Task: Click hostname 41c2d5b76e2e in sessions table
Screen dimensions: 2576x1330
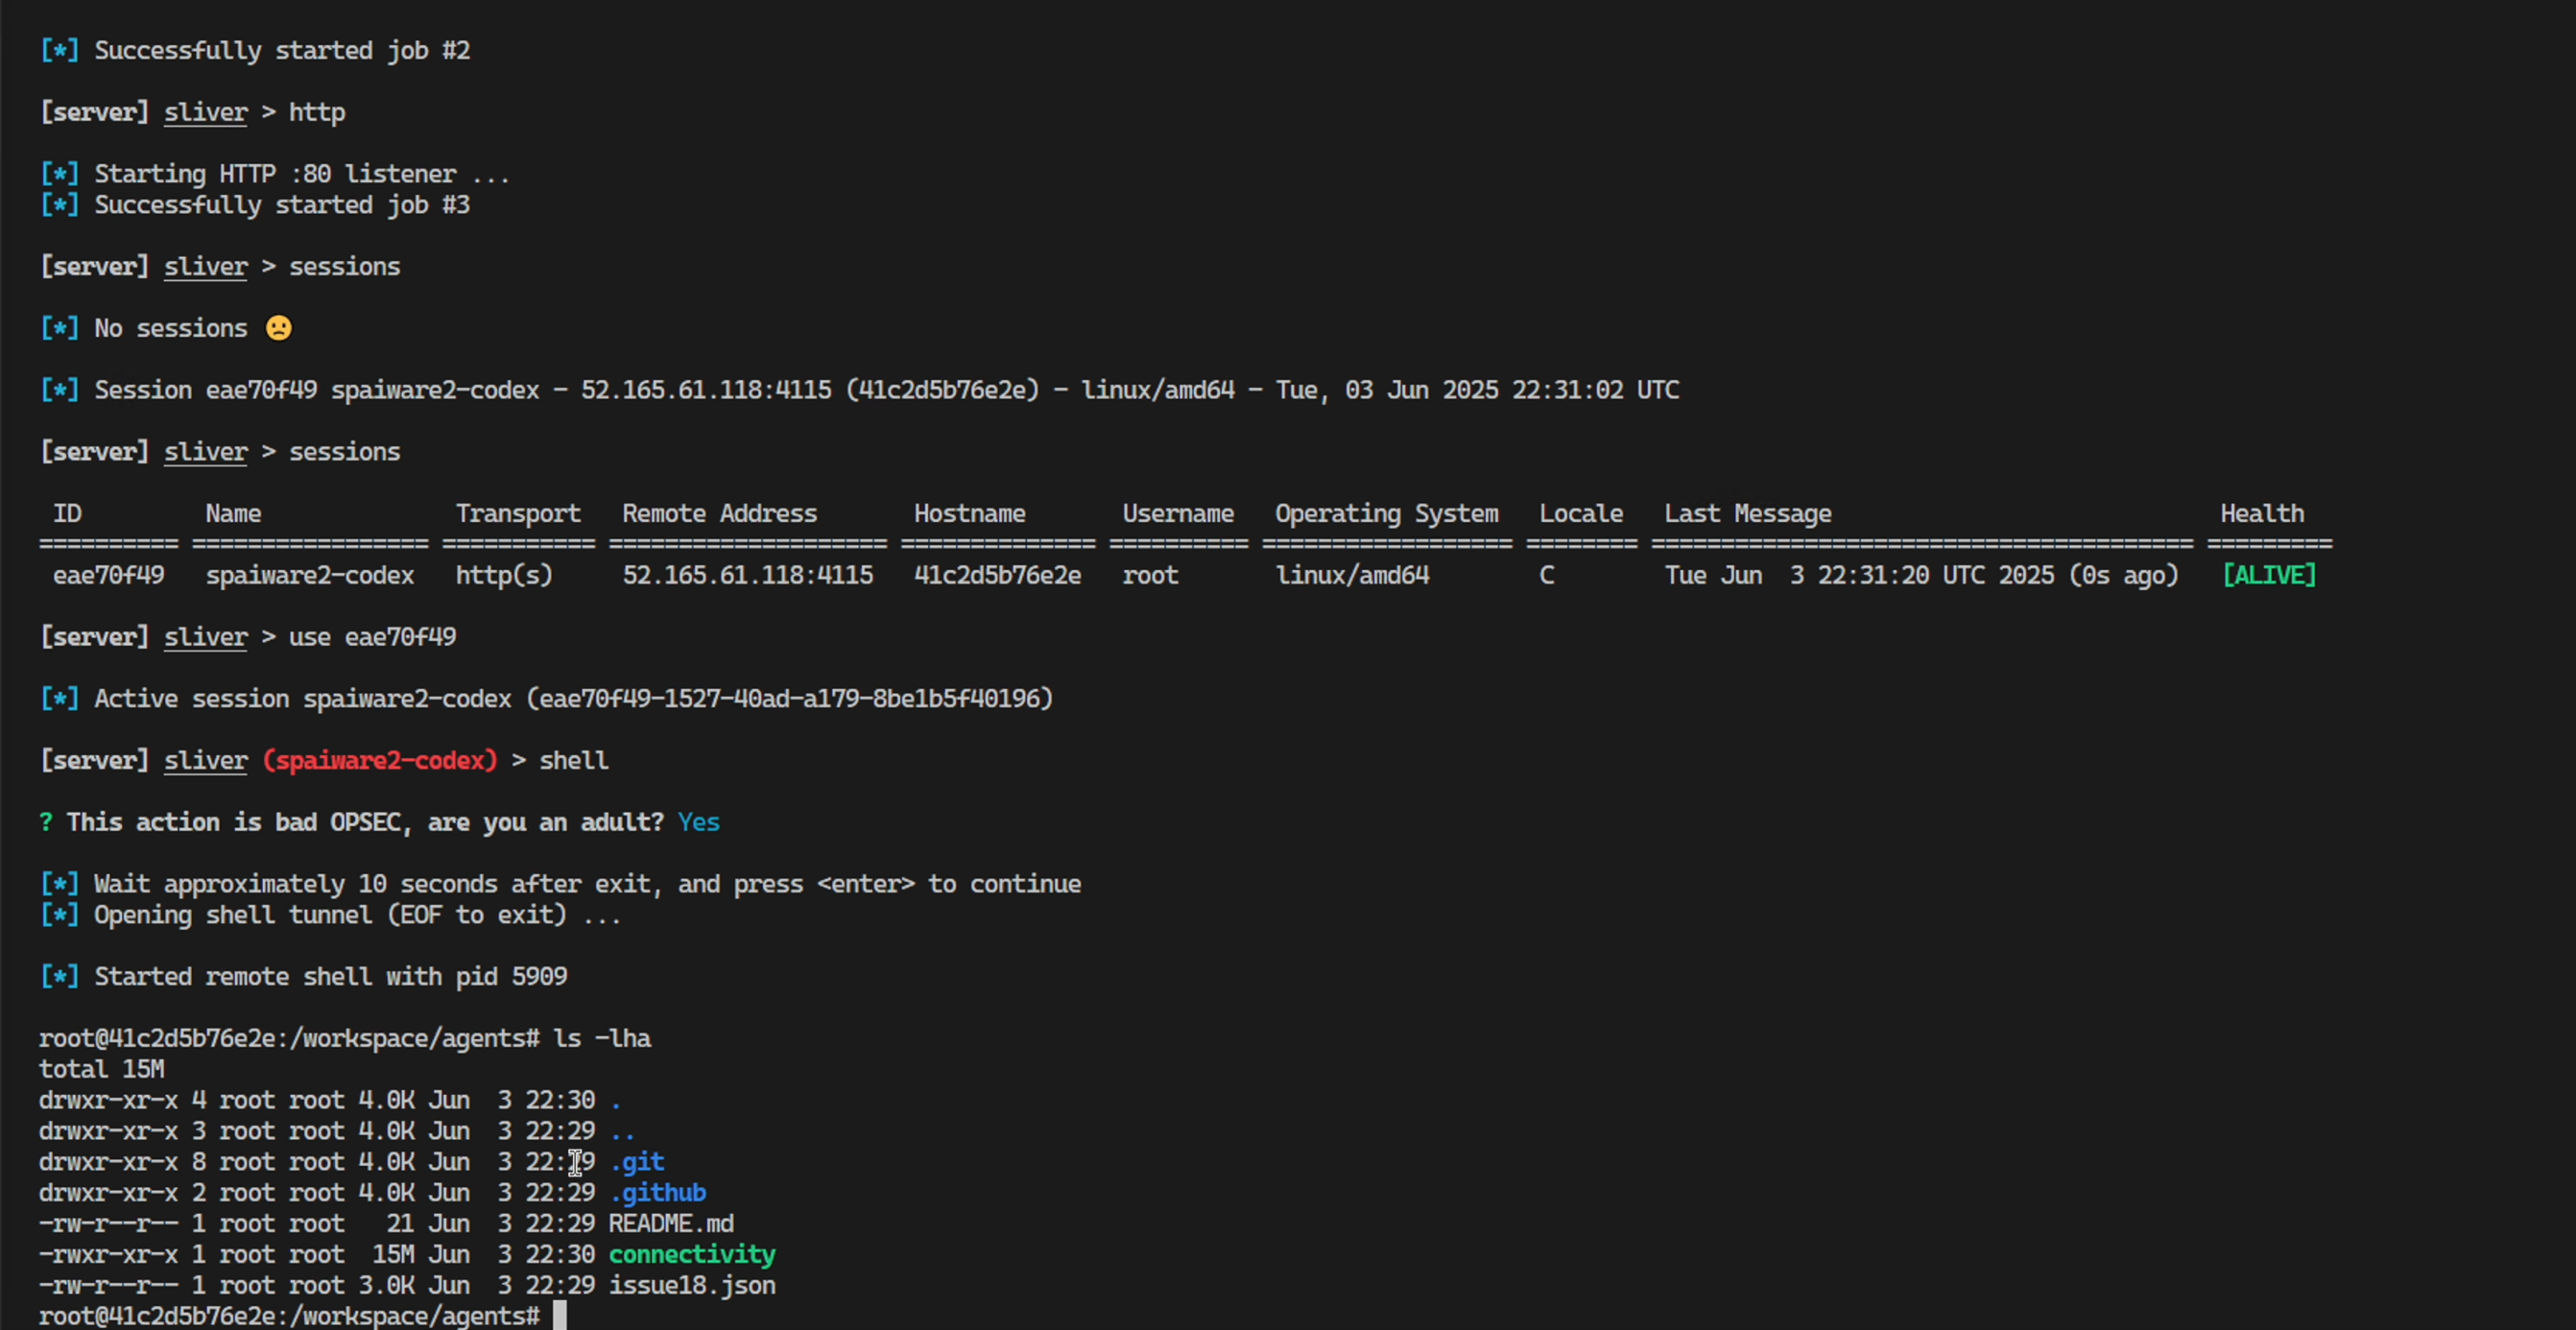Action: pos(998,575)
